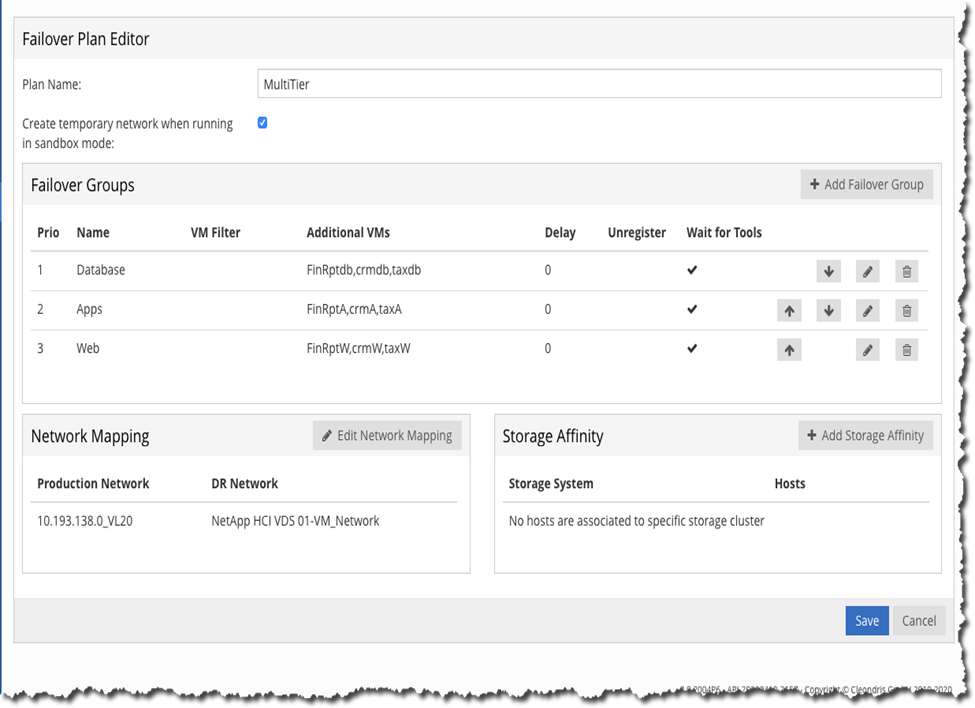
Task: Move Web group up in priority
Action: (x=789, y=350)
